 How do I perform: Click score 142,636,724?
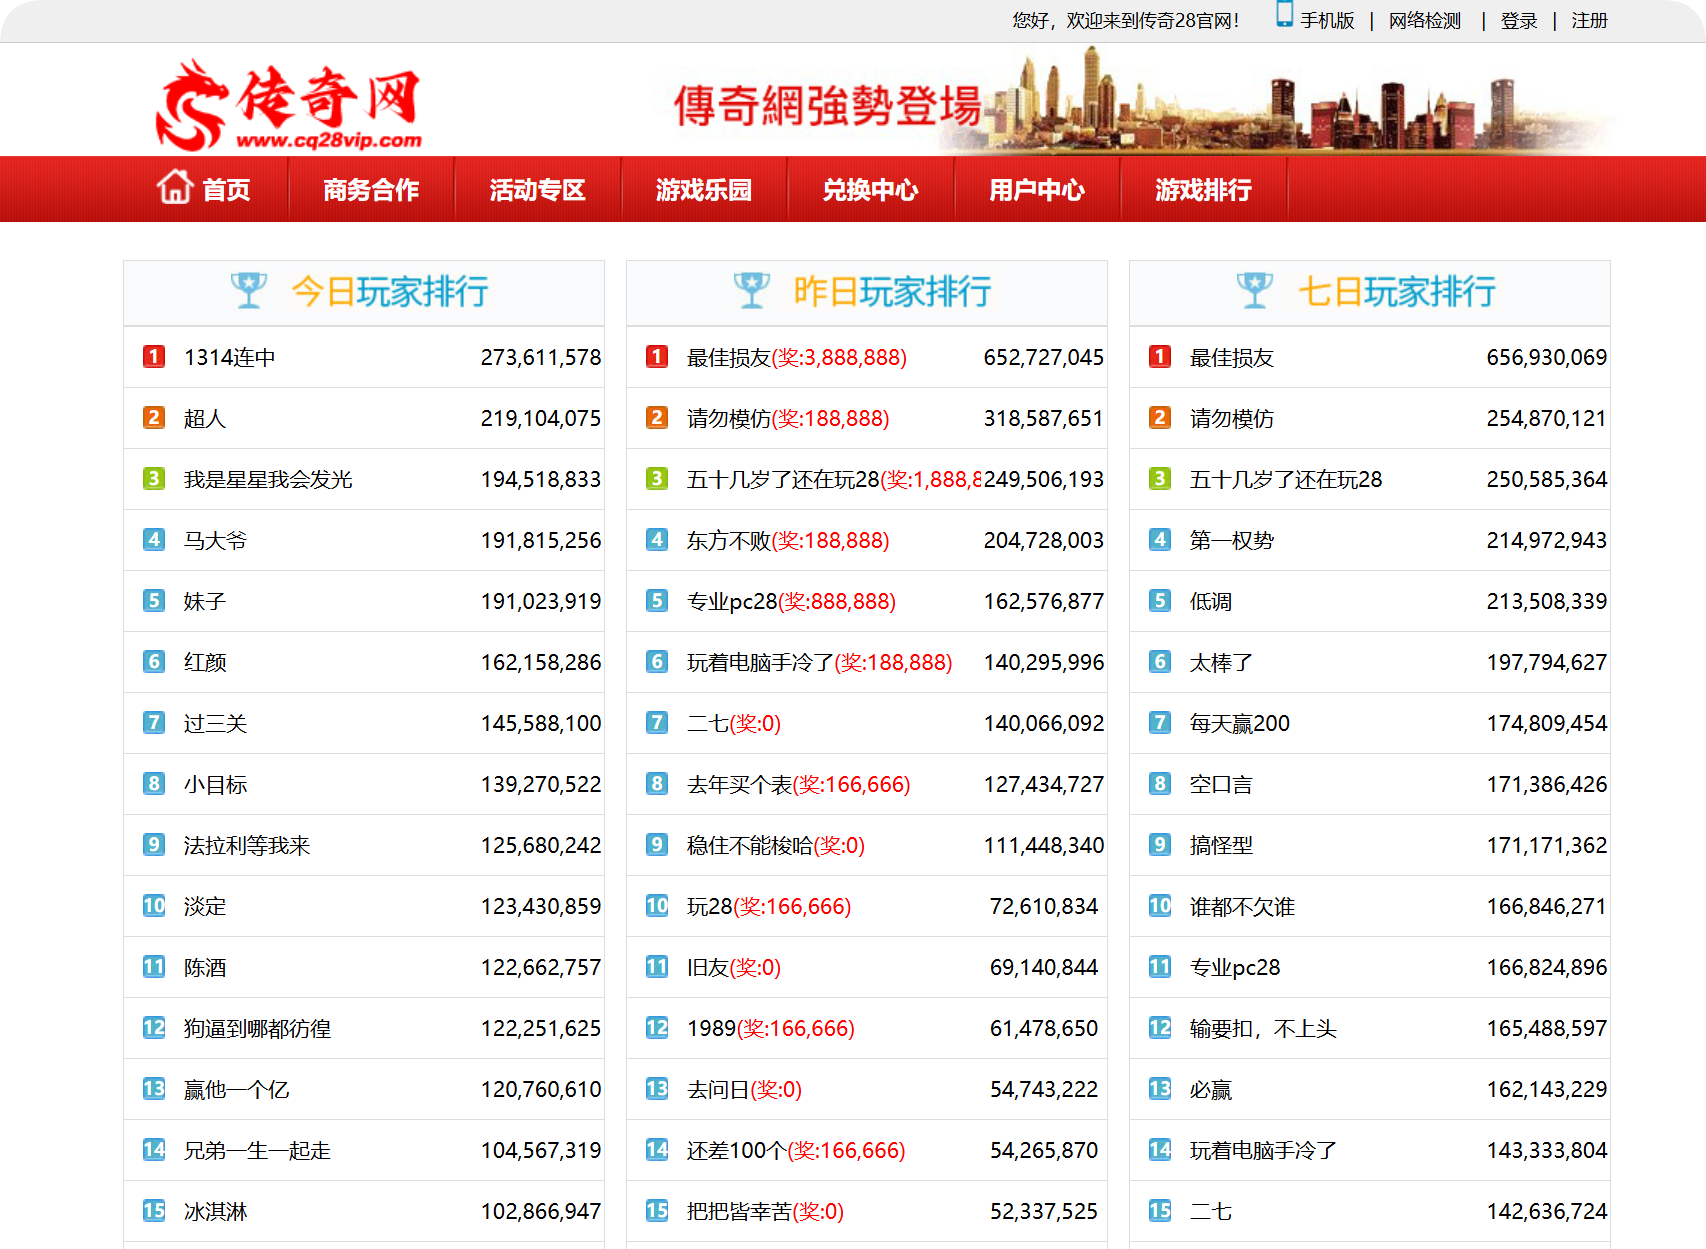pyautogui.click(x=1547, y=1211)
